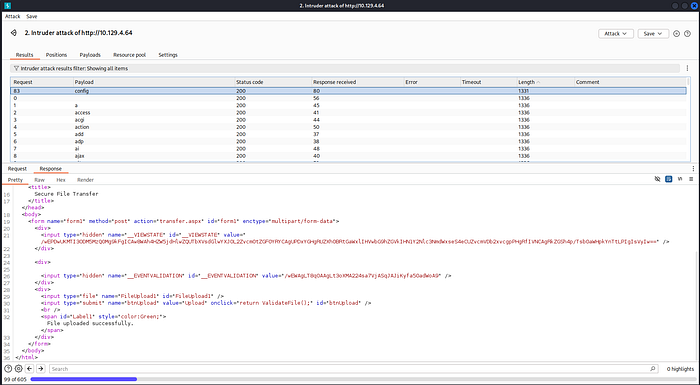Open the help question mark icon in the header
This screenshot has height=385, width=700.
(x=688, y=33)
